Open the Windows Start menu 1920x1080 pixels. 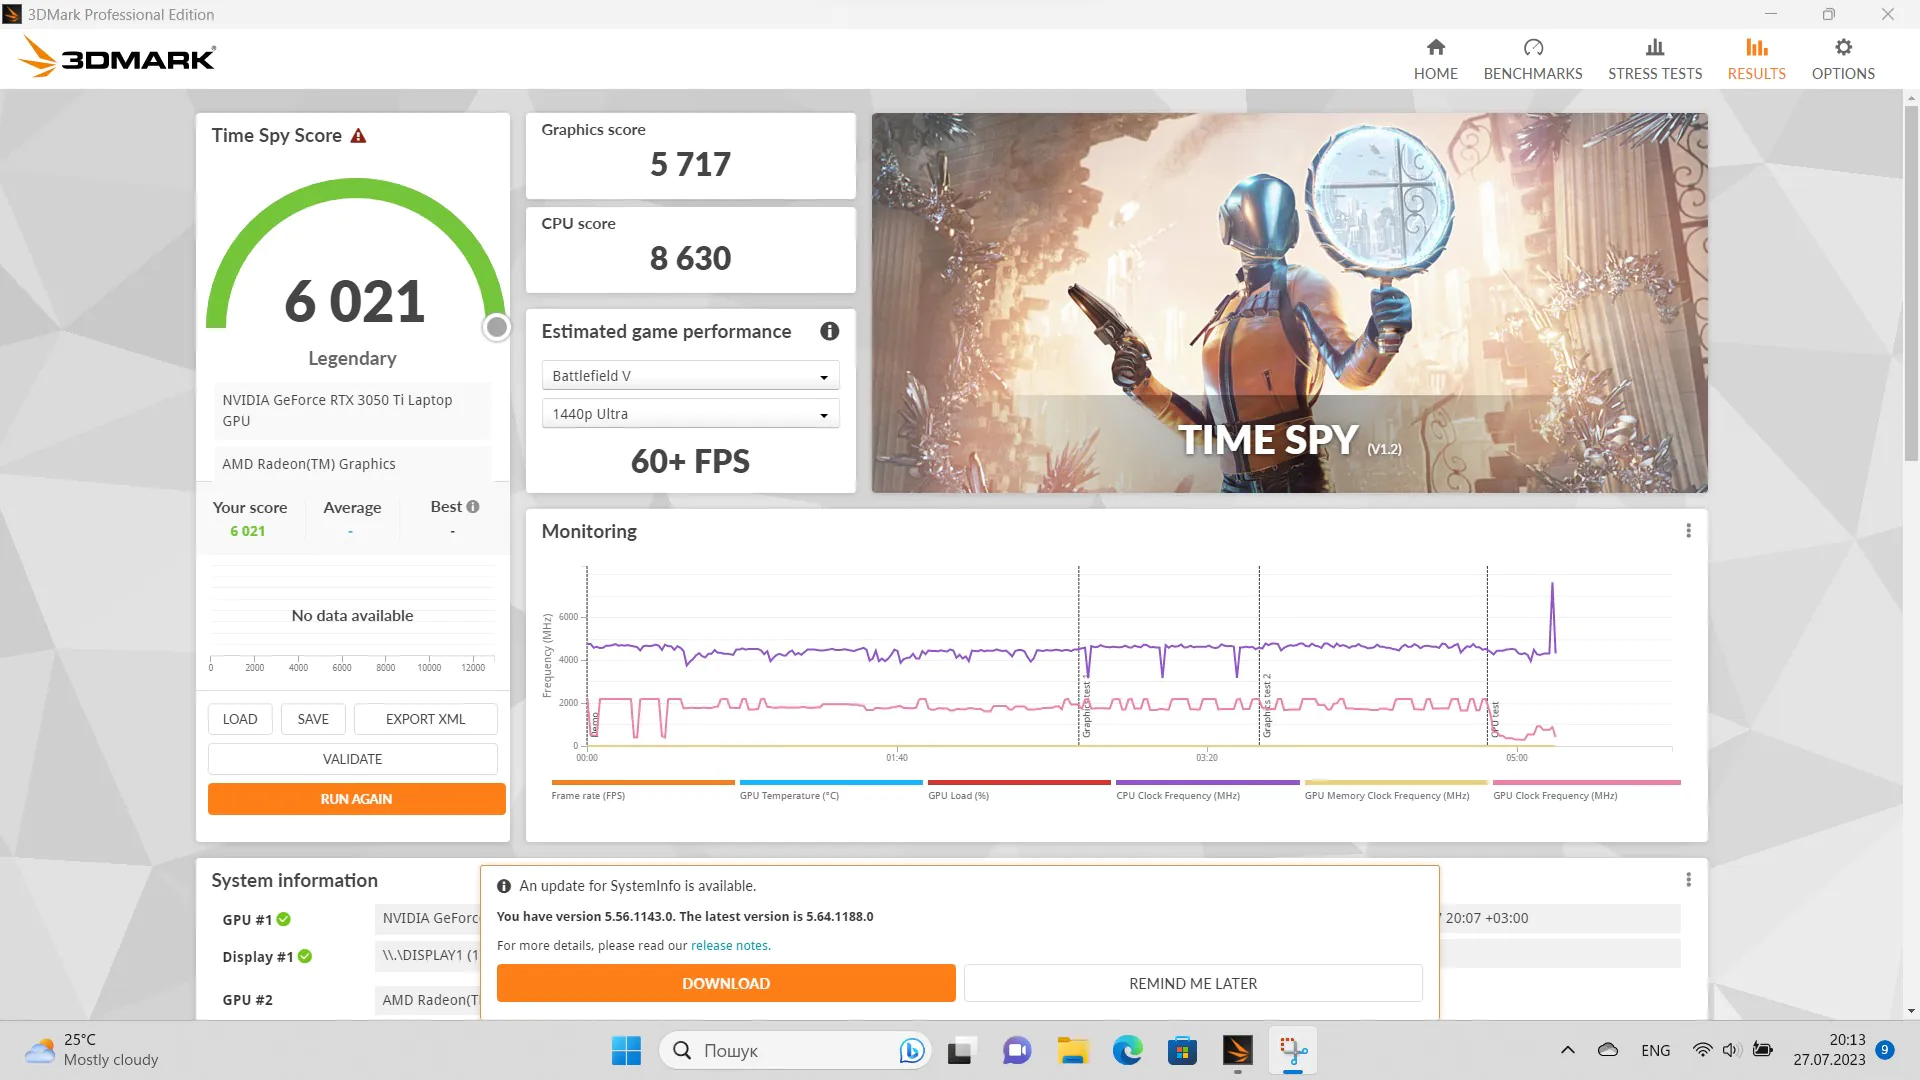(x=626, y=1051)
